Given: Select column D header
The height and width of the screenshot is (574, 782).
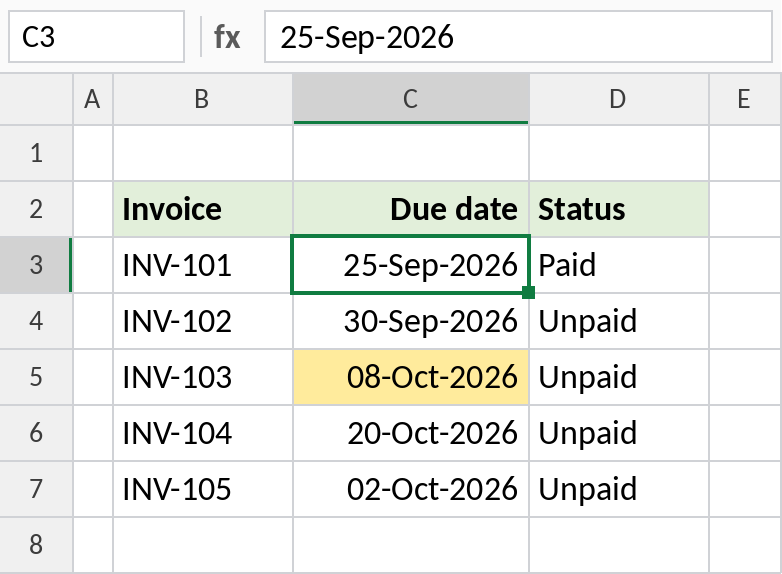Looking at the screenshot, I should tap(619, 99).
